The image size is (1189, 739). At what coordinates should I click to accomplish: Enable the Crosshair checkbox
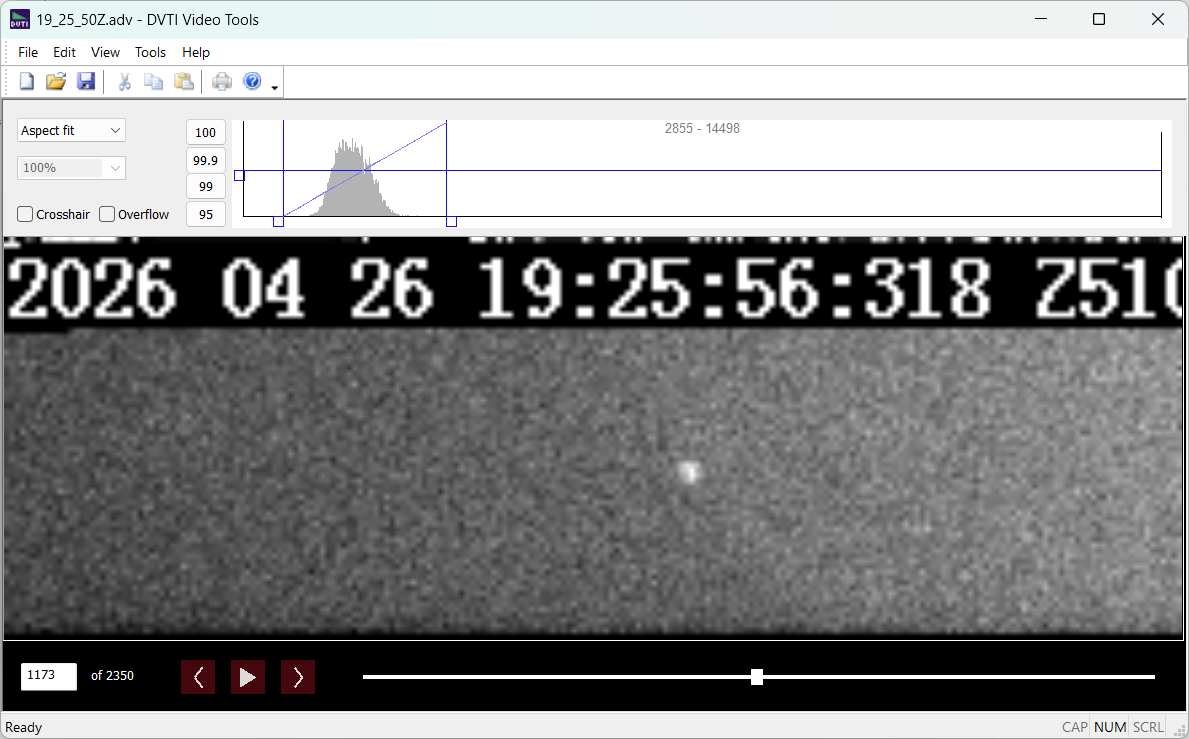point(25,214)
